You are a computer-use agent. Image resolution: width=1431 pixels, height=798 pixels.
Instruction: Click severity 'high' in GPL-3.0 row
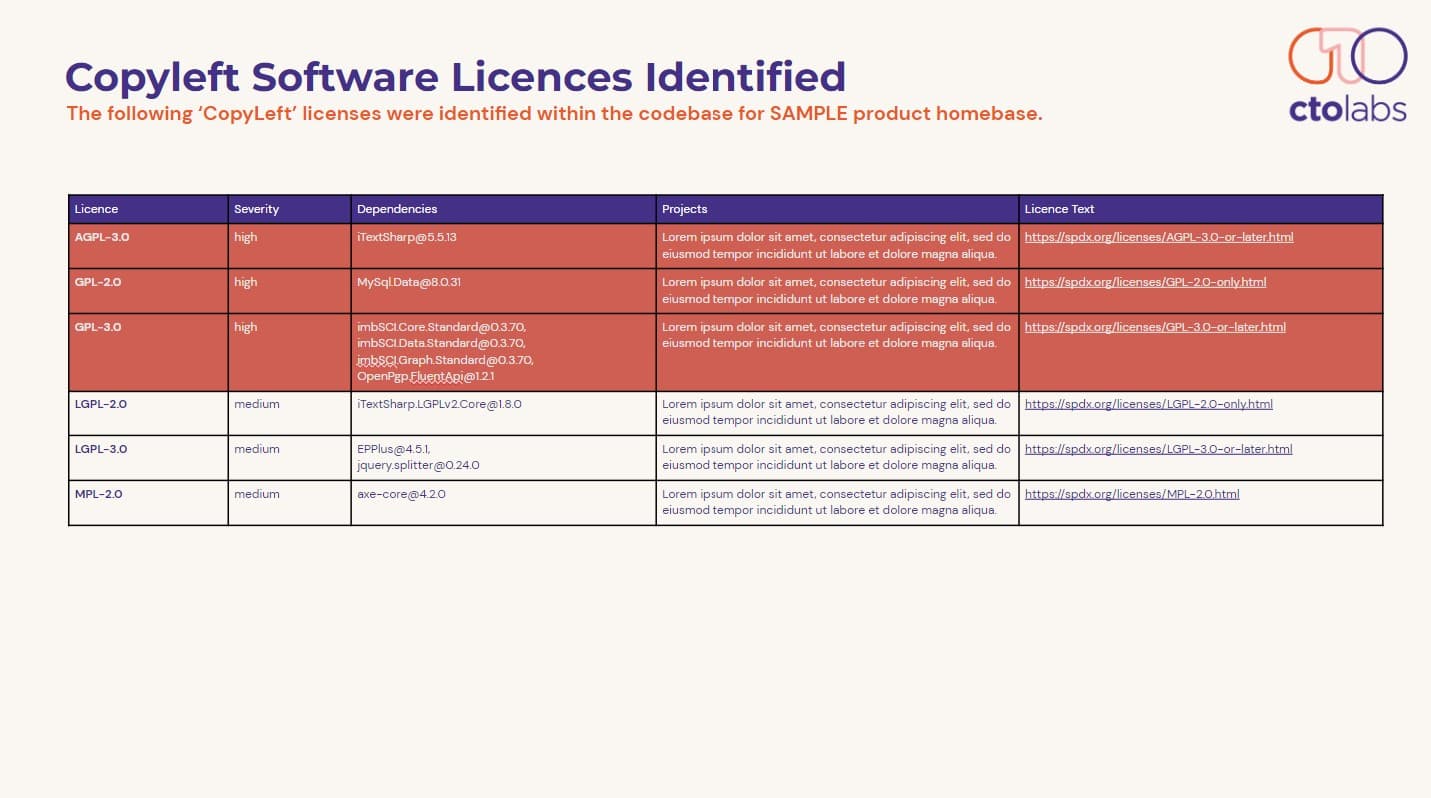tap(245, 327)
